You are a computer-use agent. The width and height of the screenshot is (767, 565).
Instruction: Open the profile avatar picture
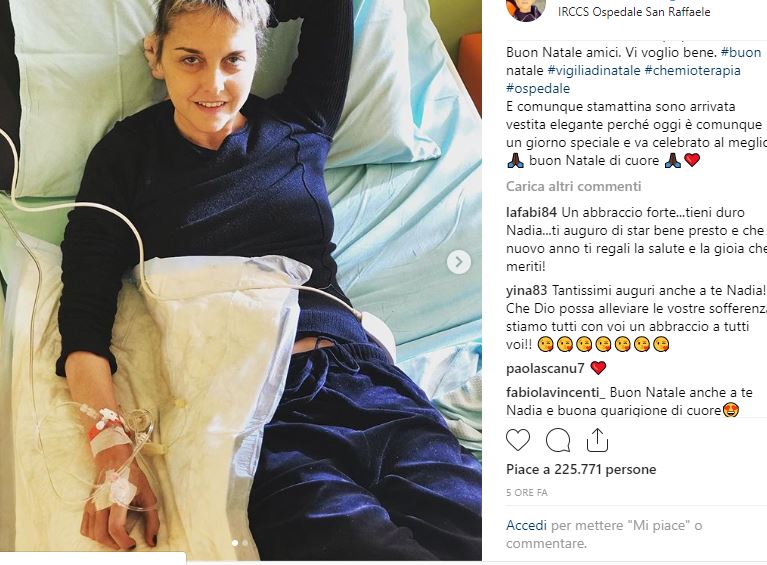coord(526,10)
